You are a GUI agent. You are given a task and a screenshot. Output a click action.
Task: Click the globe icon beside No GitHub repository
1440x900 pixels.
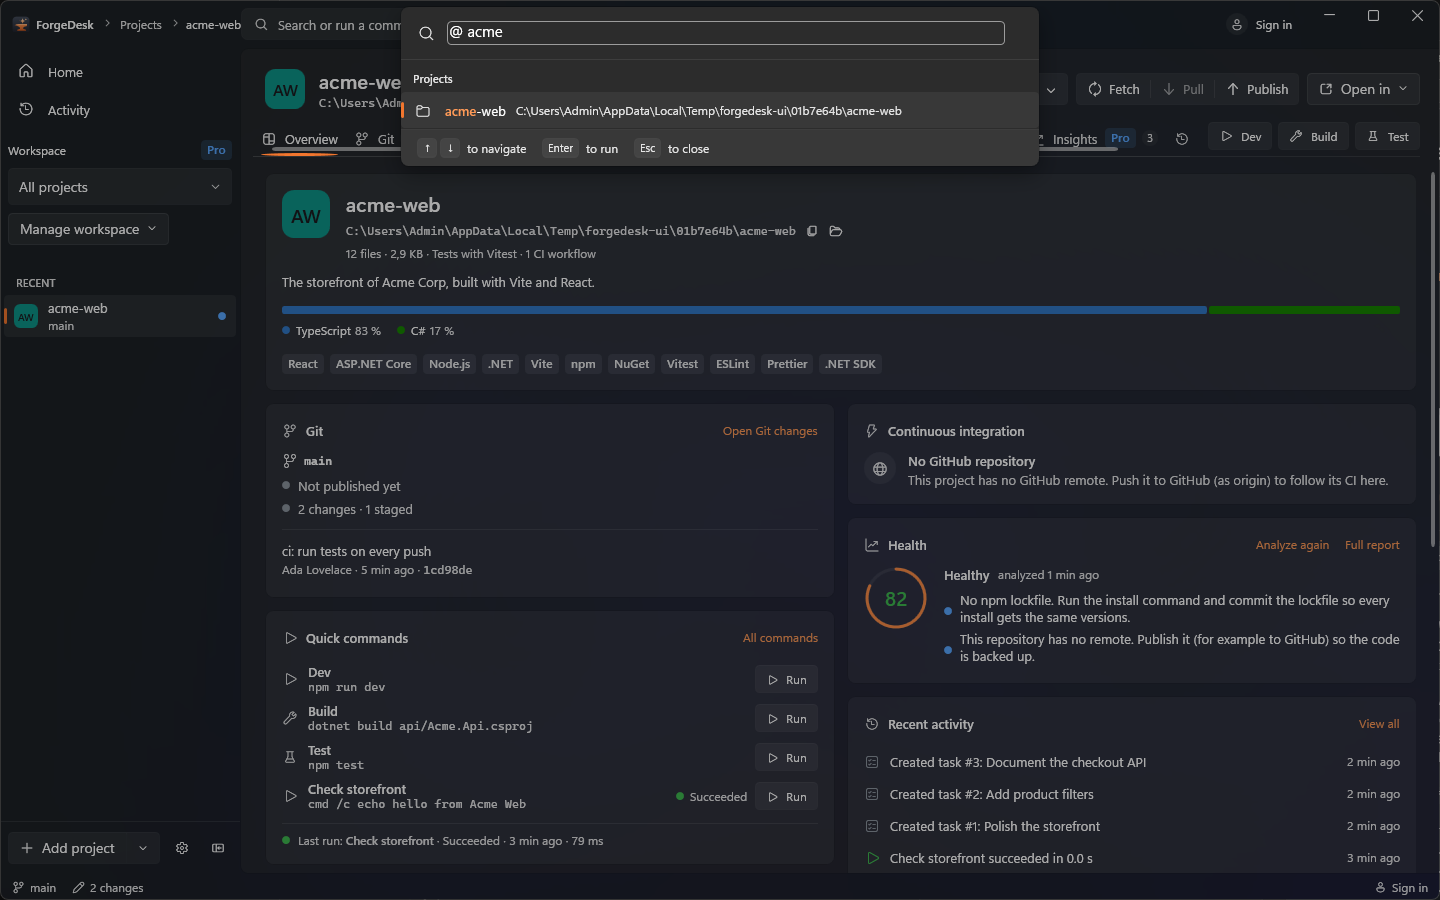coord(880,469)
